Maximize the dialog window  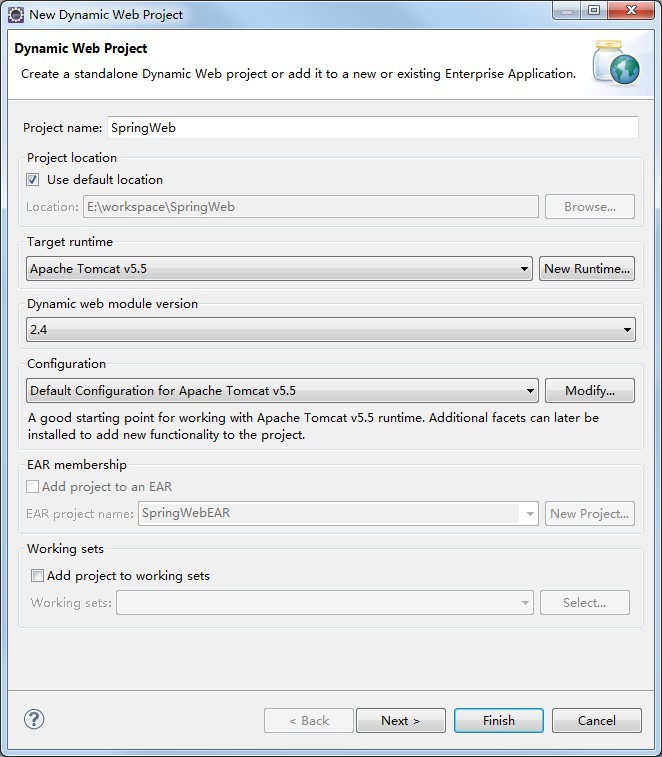pyautogui.click(x=593, y=11)
